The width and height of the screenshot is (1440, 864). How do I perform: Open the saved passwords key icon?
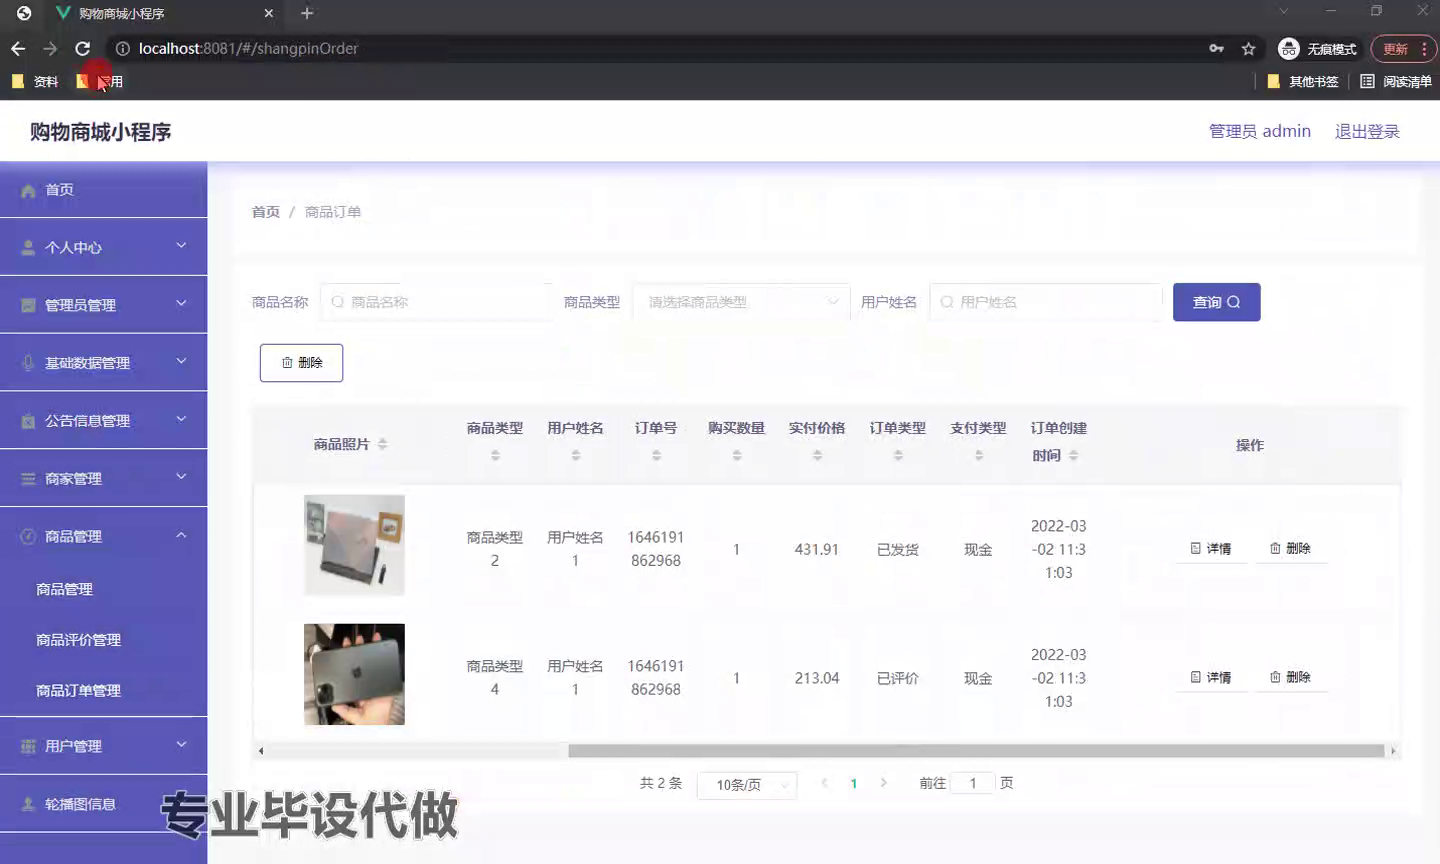1216,48
